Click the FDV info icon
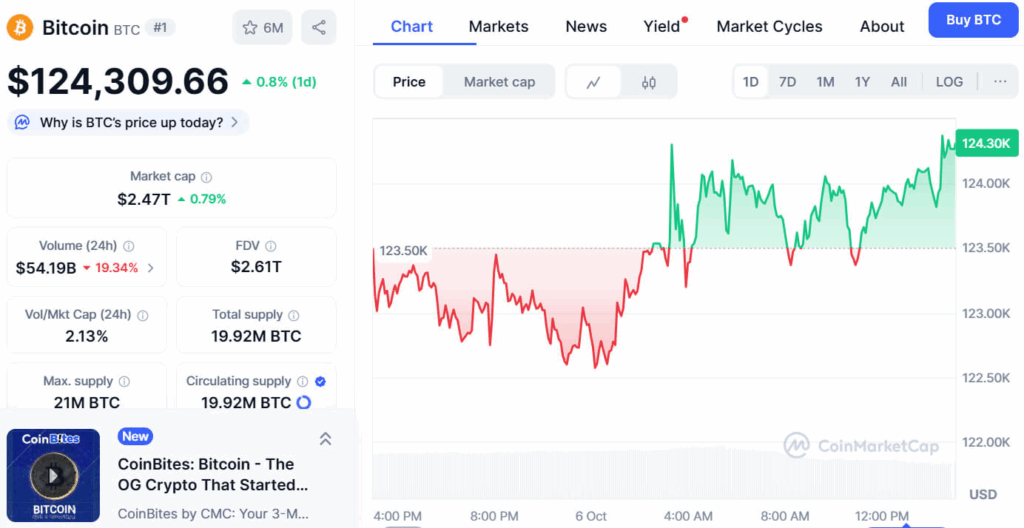The height and width of the screenshot is (528, 1024). (271, 245)
